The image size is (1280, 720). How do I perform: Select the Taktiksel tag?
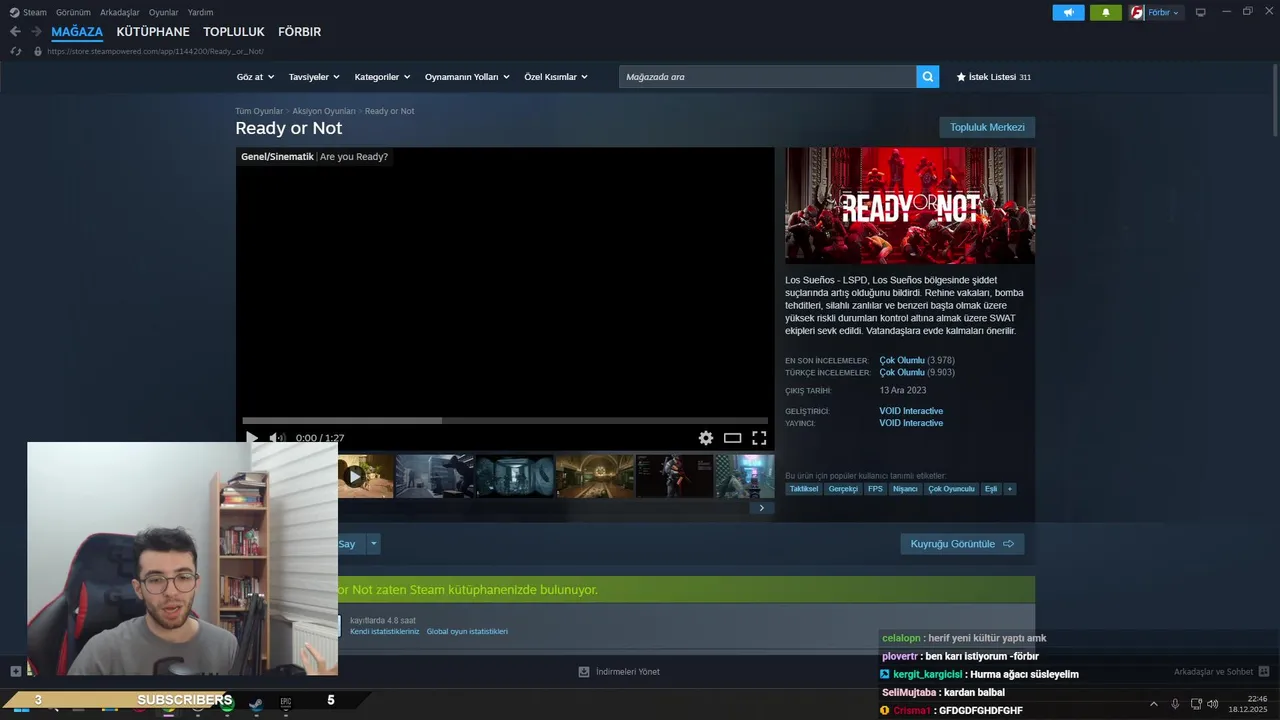pos(803,489)
